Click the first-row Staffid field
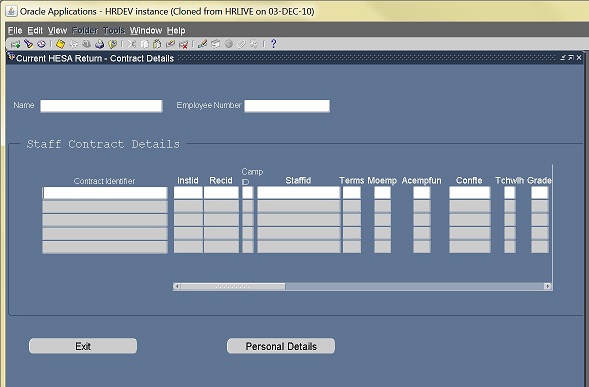Image resolution: width=589 pixels, height=387 pixels. click(x=299, y=193)
